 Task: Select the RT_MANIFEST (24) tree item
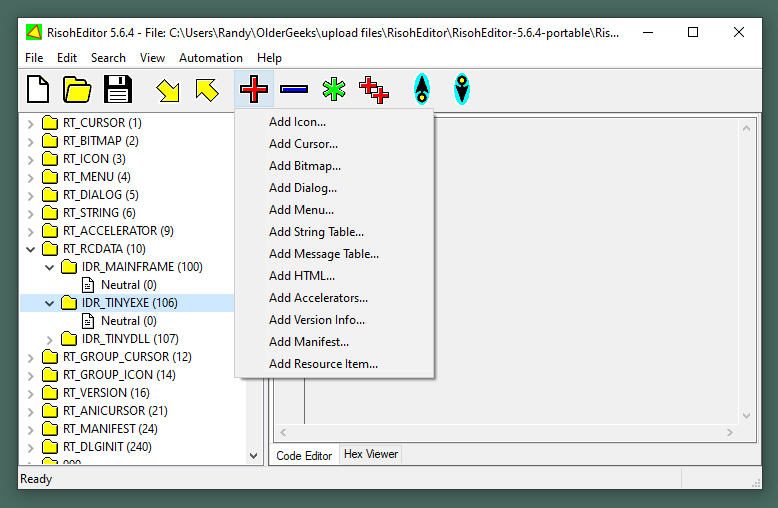pyautogui.click(x=110, y=429)
